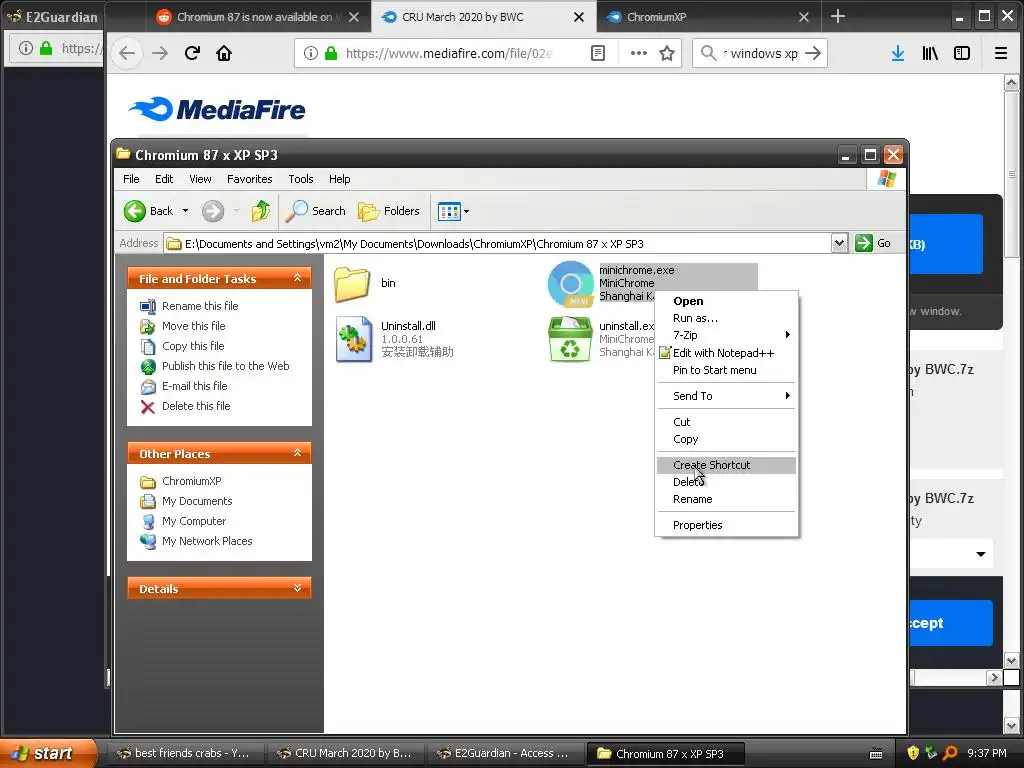This screenshot has height=768, width=1024.
Task: Open My Computer in Other Places
Action: [x=194, y=521]
